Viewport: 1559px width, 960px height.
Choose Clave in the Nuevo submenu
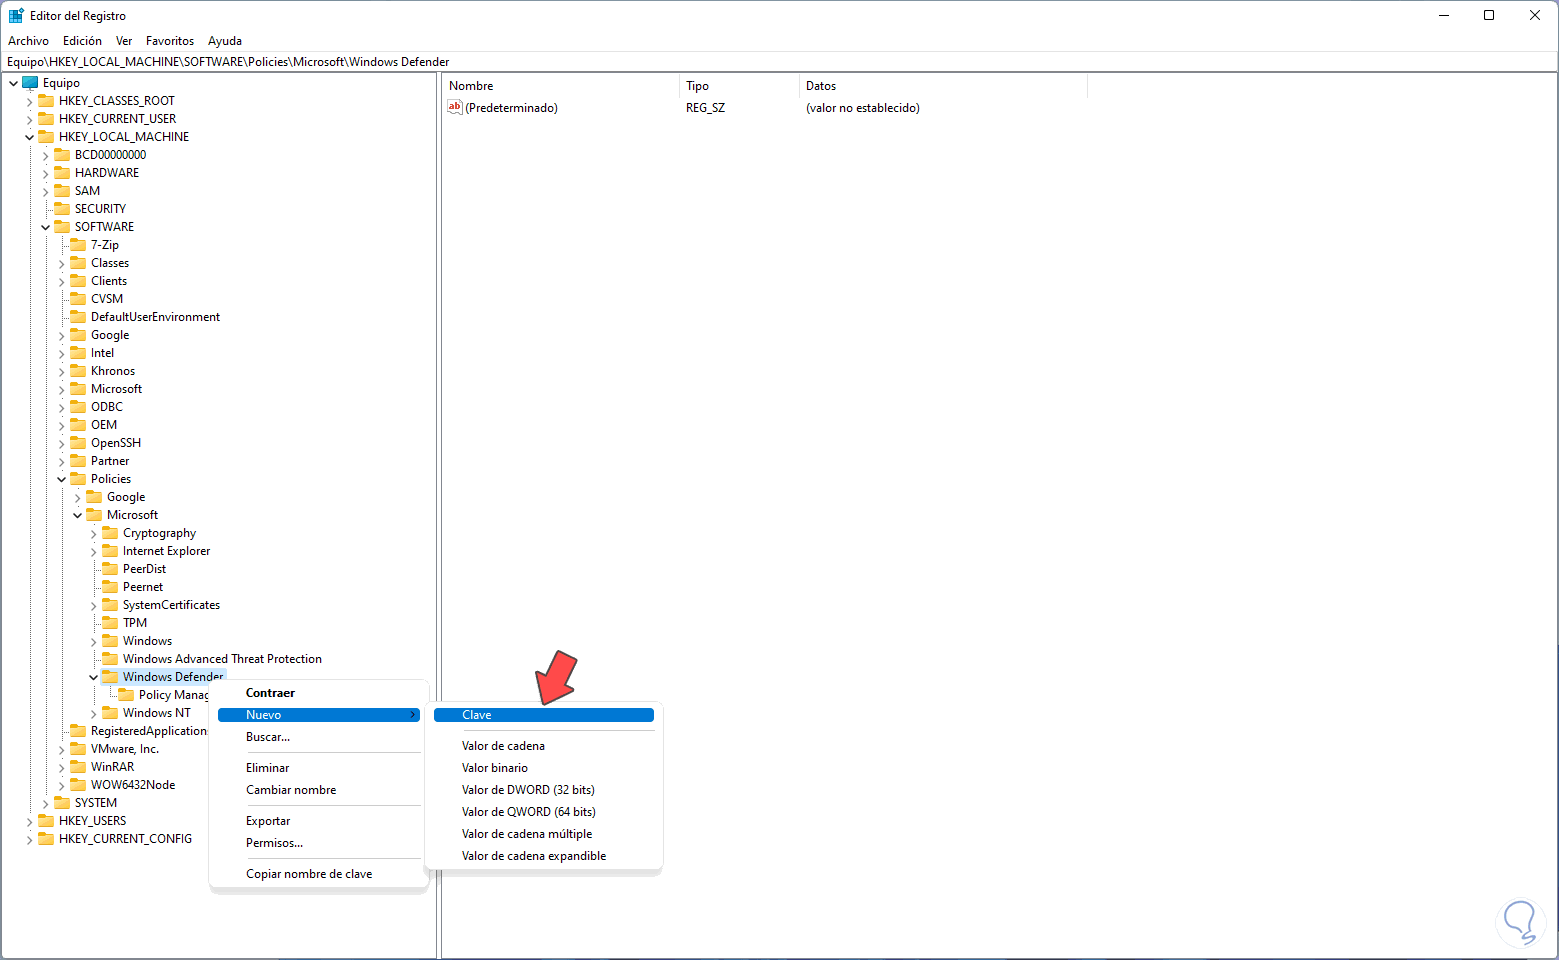click(544, 715)
